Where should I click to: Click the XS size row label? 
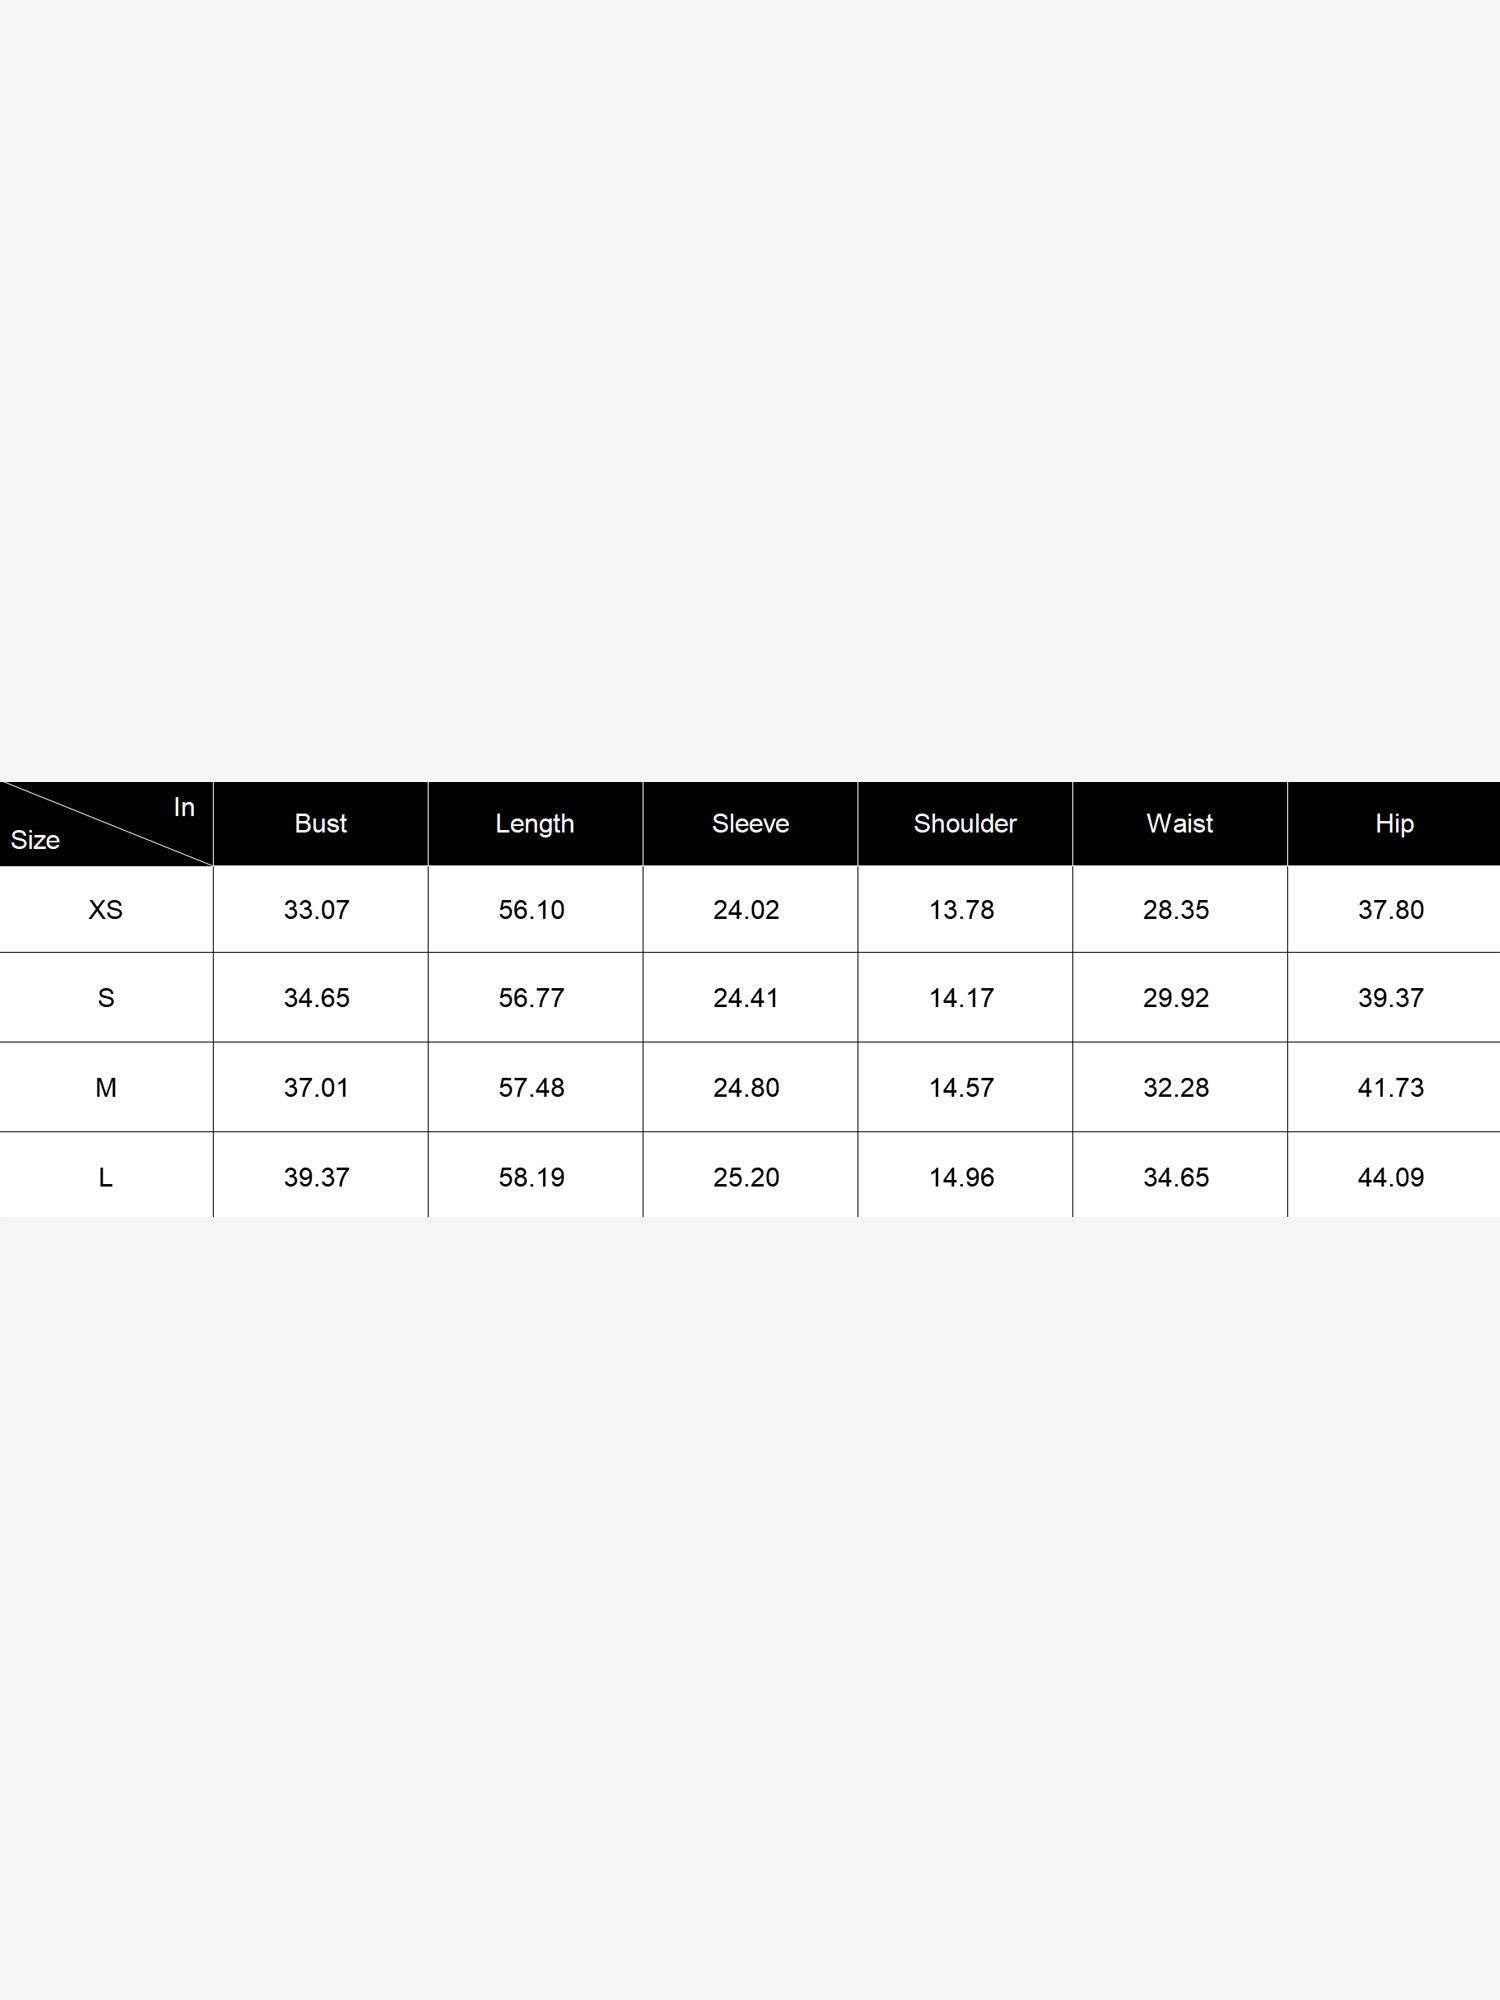(x=106, y=909)
